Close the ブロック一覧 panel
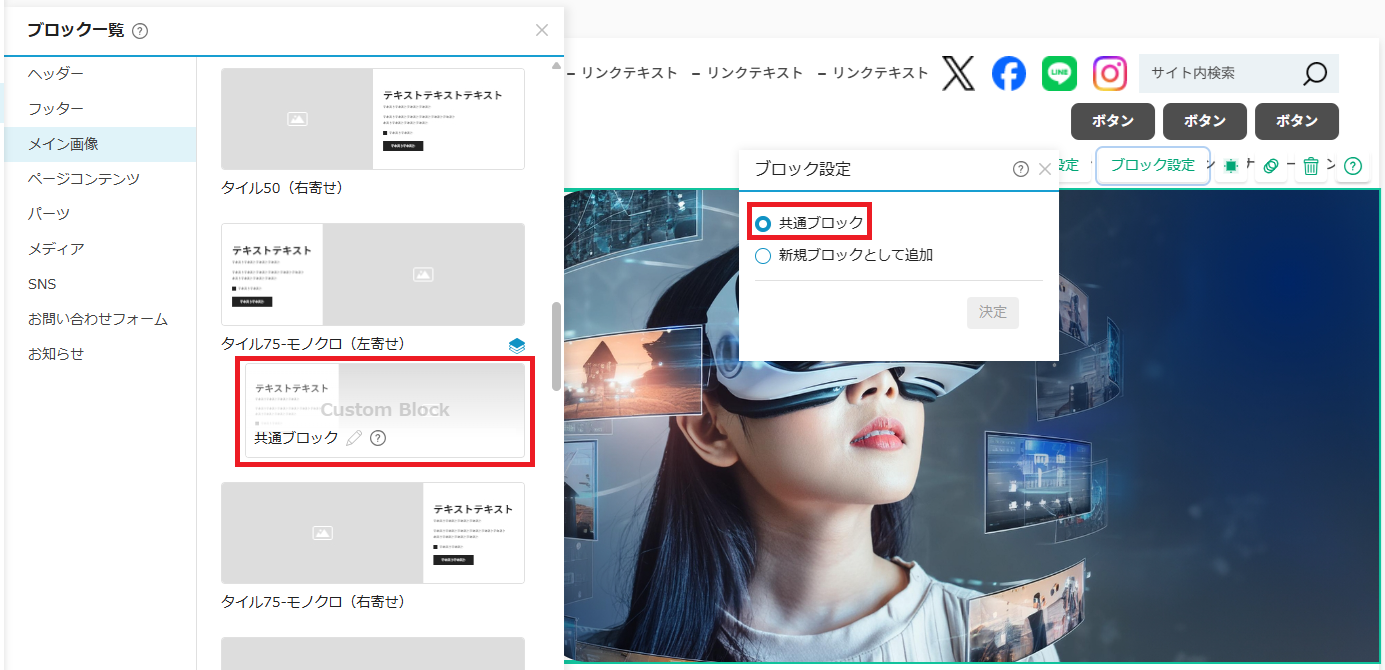Viewport: 1385px width, 670px height. pos(542,30)
